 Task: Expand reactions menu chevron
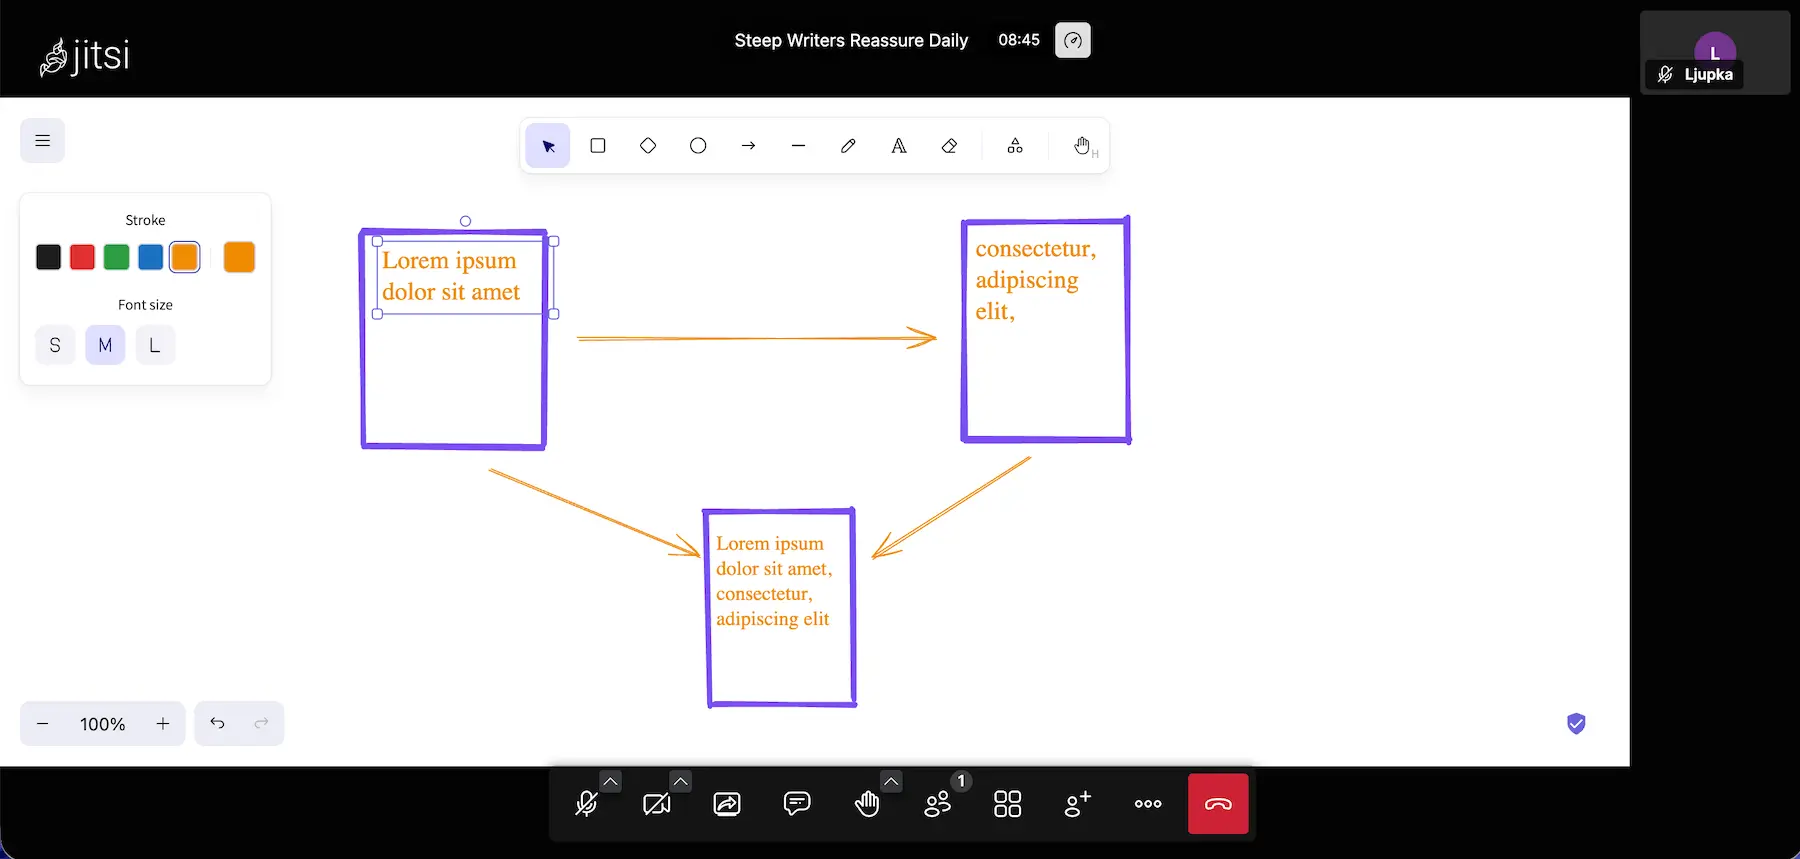891,781
